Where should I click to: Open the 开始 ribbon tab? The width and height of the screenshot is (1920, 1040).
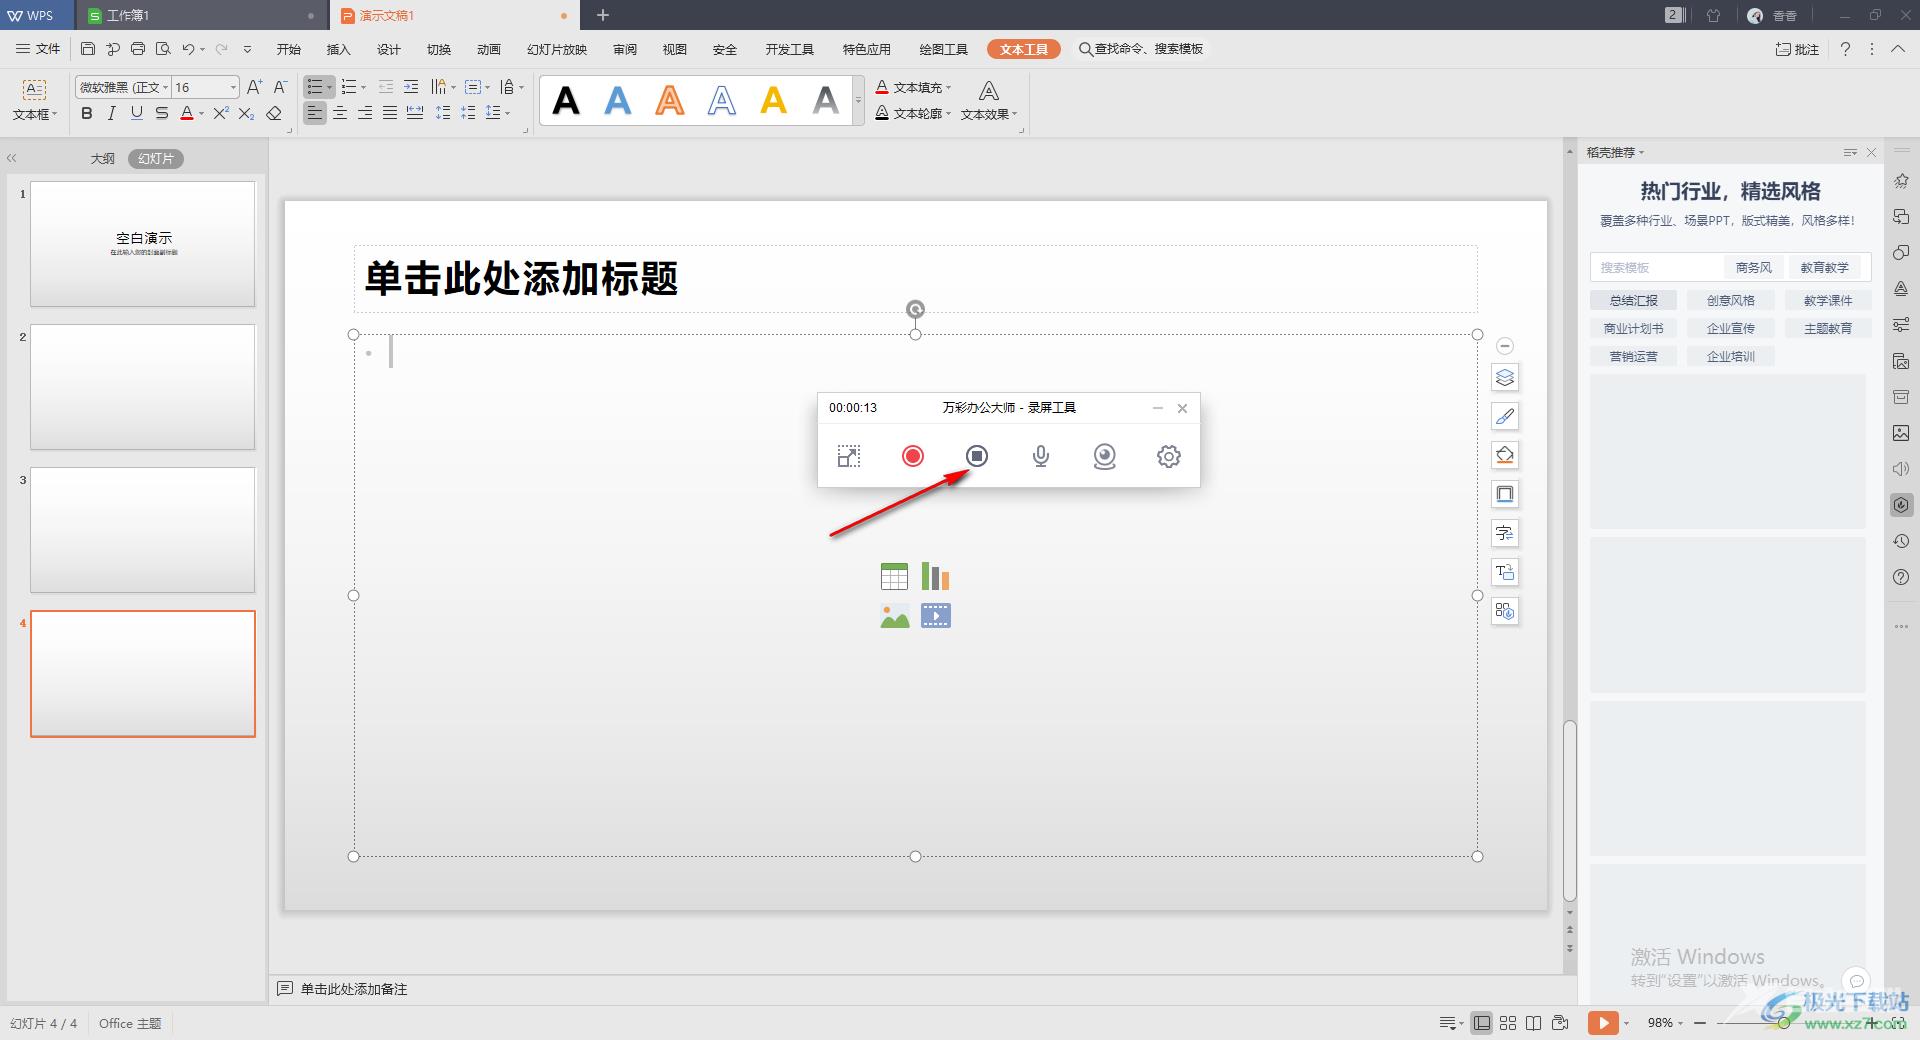click(x=289, y=49)
